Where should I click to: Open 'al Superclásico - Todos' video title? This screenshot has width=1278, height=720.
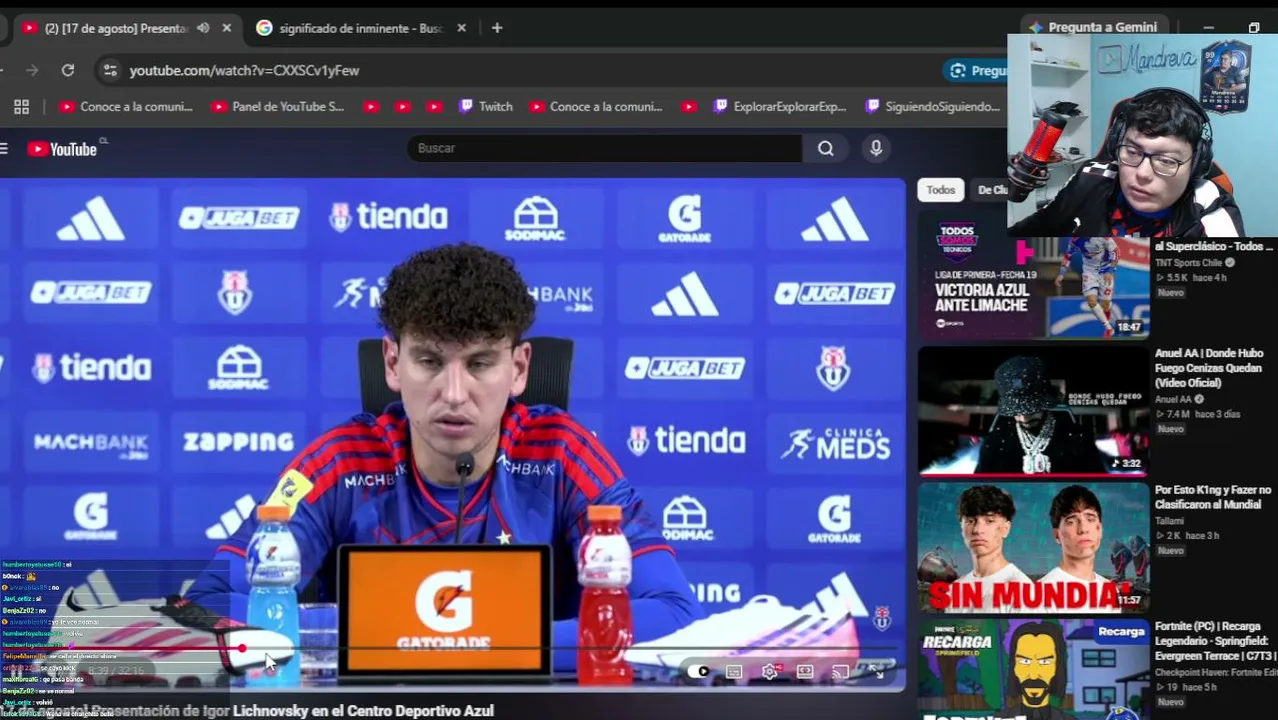coord(1214,246)
